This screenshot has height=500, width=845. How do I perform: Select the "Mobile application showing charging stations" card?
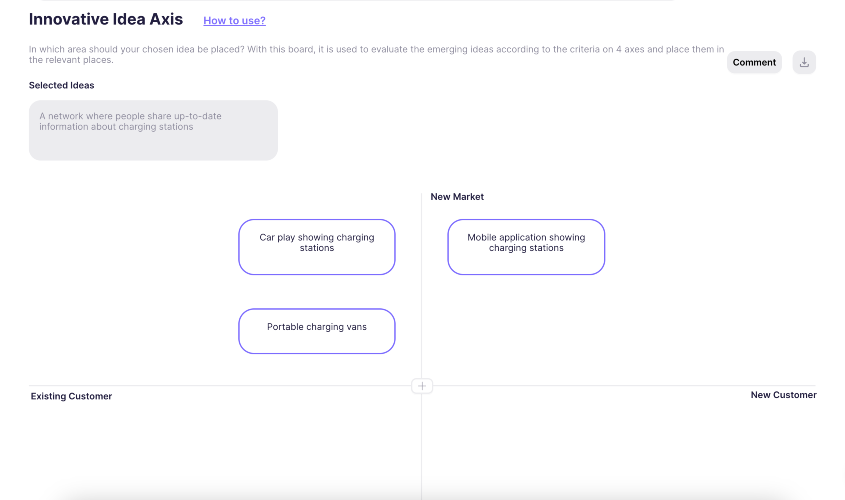point(526,247)
